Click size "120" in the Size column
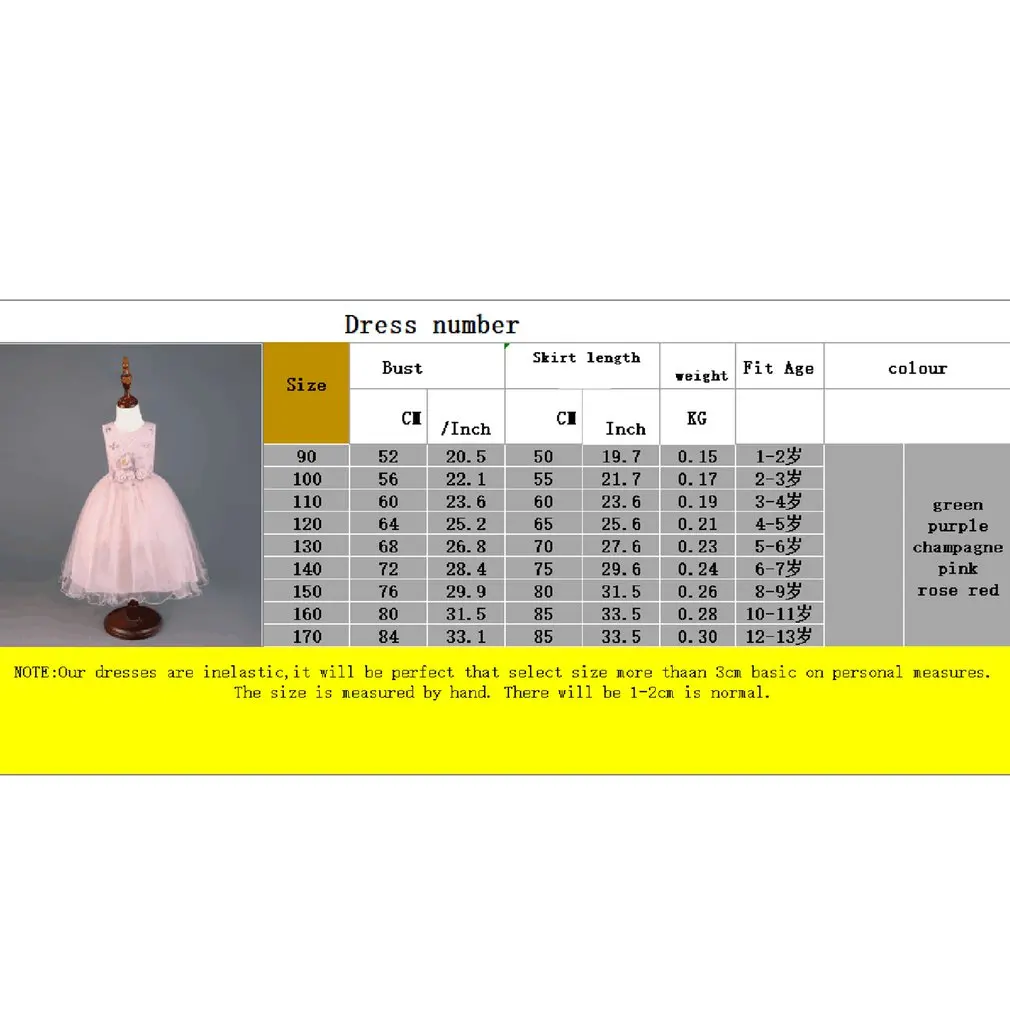The image size is (1010, 1010). pos(307,524)
